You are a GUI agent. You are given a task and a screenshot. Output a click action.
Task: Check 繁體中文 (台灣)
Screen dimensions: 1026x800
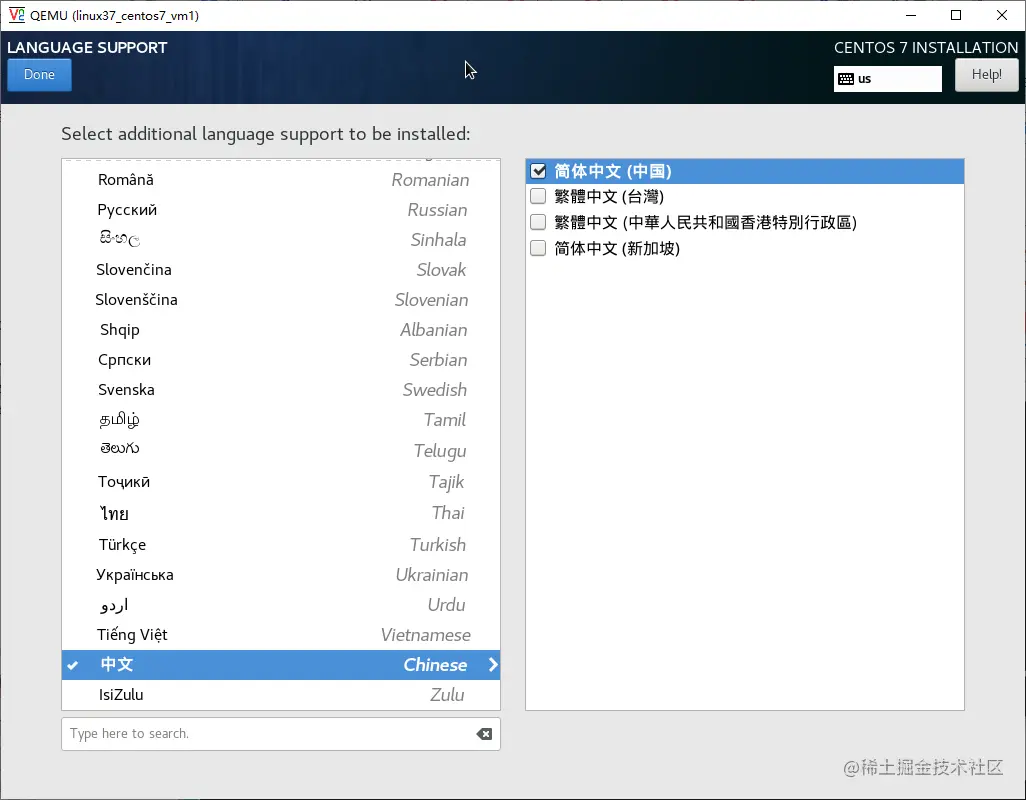click(x=538, y=196)
